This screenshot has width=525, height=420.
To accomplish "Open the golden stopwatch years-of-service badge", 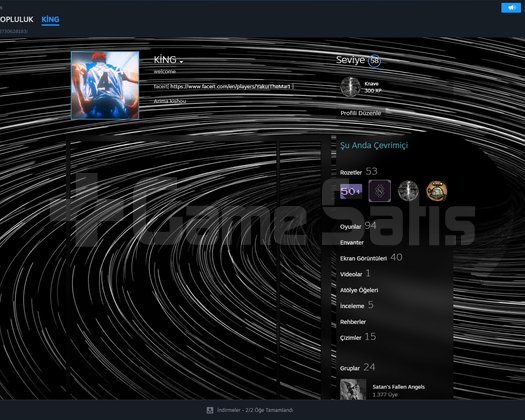I will pyautogui.click(x=437, y=191).
